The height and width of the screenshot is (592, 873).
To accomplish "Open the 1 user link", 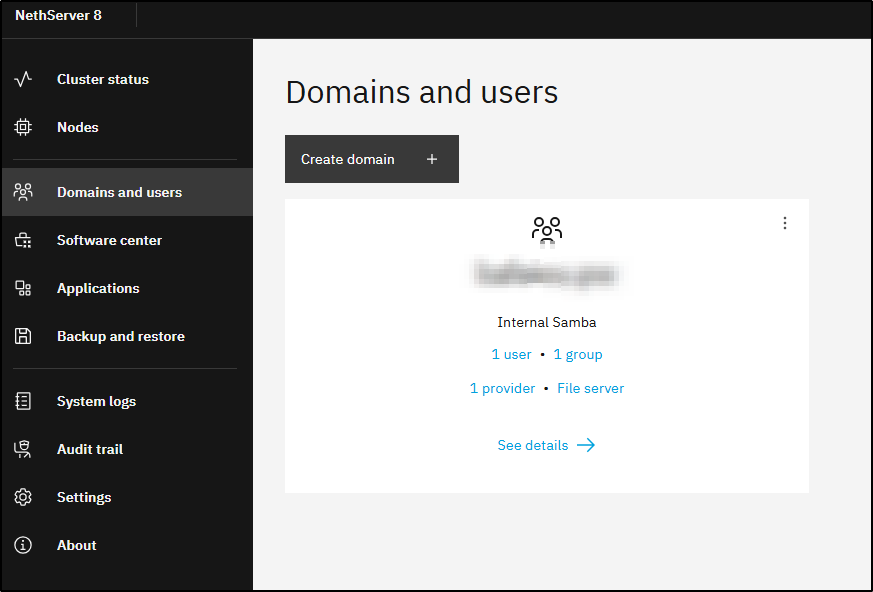I will click(511, 354).
